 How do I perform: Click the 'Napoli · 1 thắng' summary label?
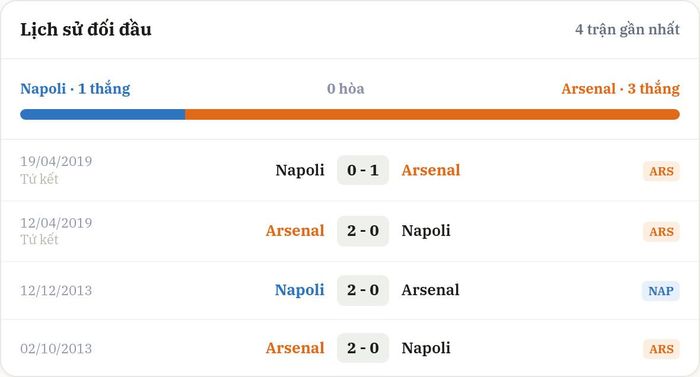coord(75,88)
